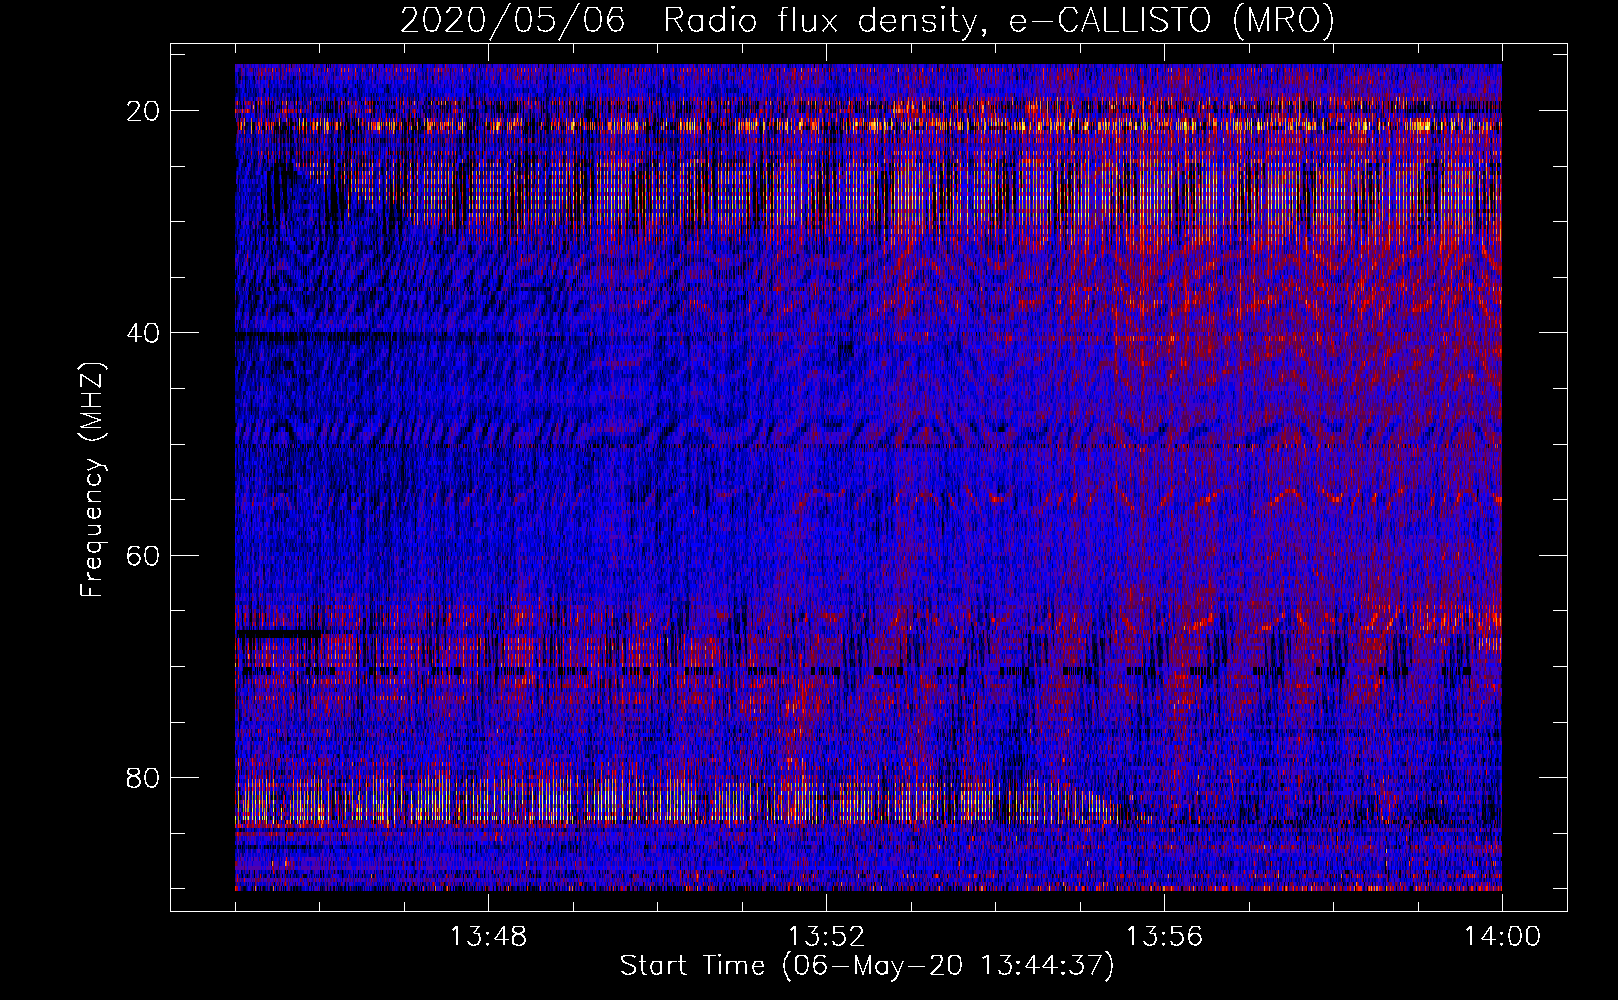Viewport: 1618px width, 1000px height.
Task: Click the 80 MHz frequency tick label
Action: tap(143, 777)
